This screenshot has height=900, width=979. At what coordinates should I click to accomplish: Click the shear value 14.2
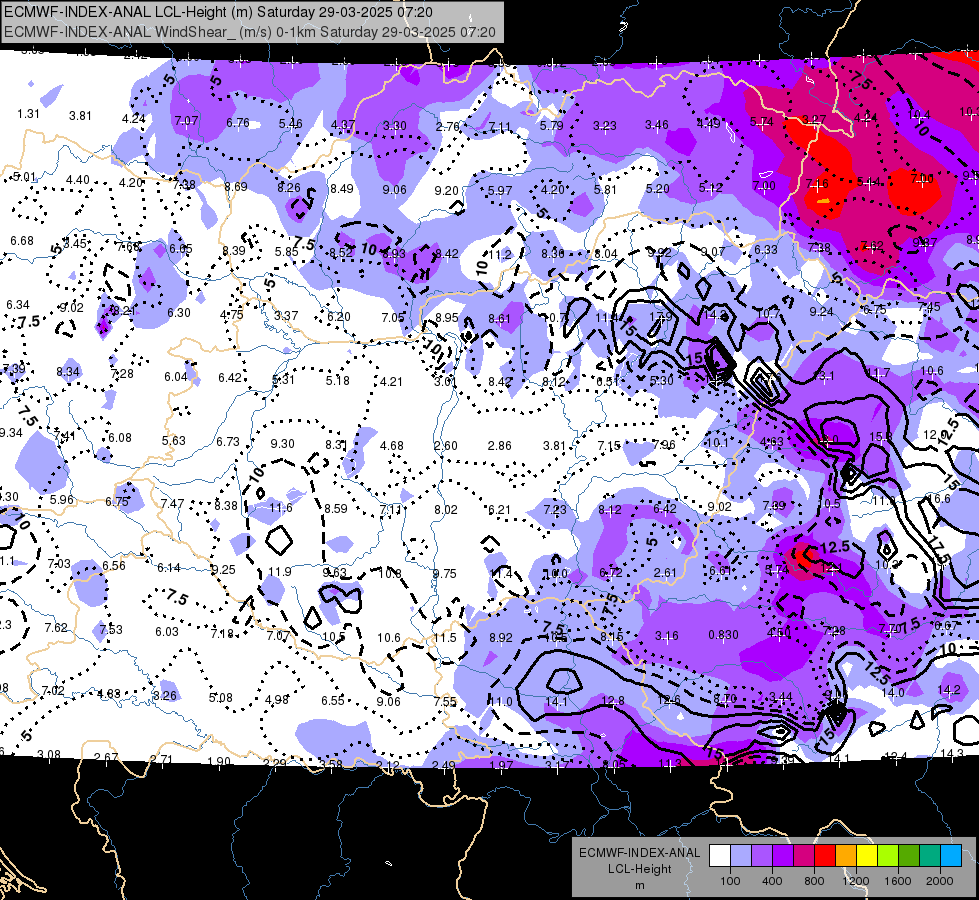pyautogui.click(x=949, y=690)
